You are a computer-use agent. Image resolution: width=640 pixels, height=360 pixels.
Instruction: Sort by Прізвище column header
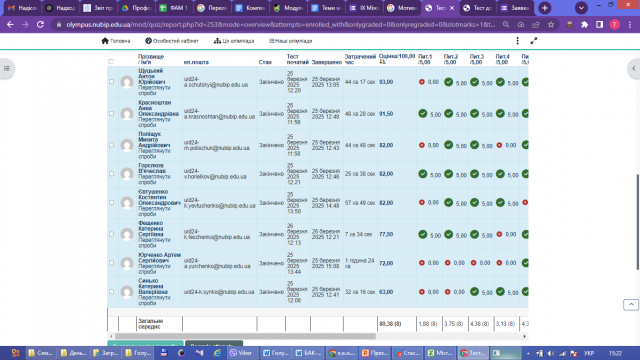tap(151, 56)
